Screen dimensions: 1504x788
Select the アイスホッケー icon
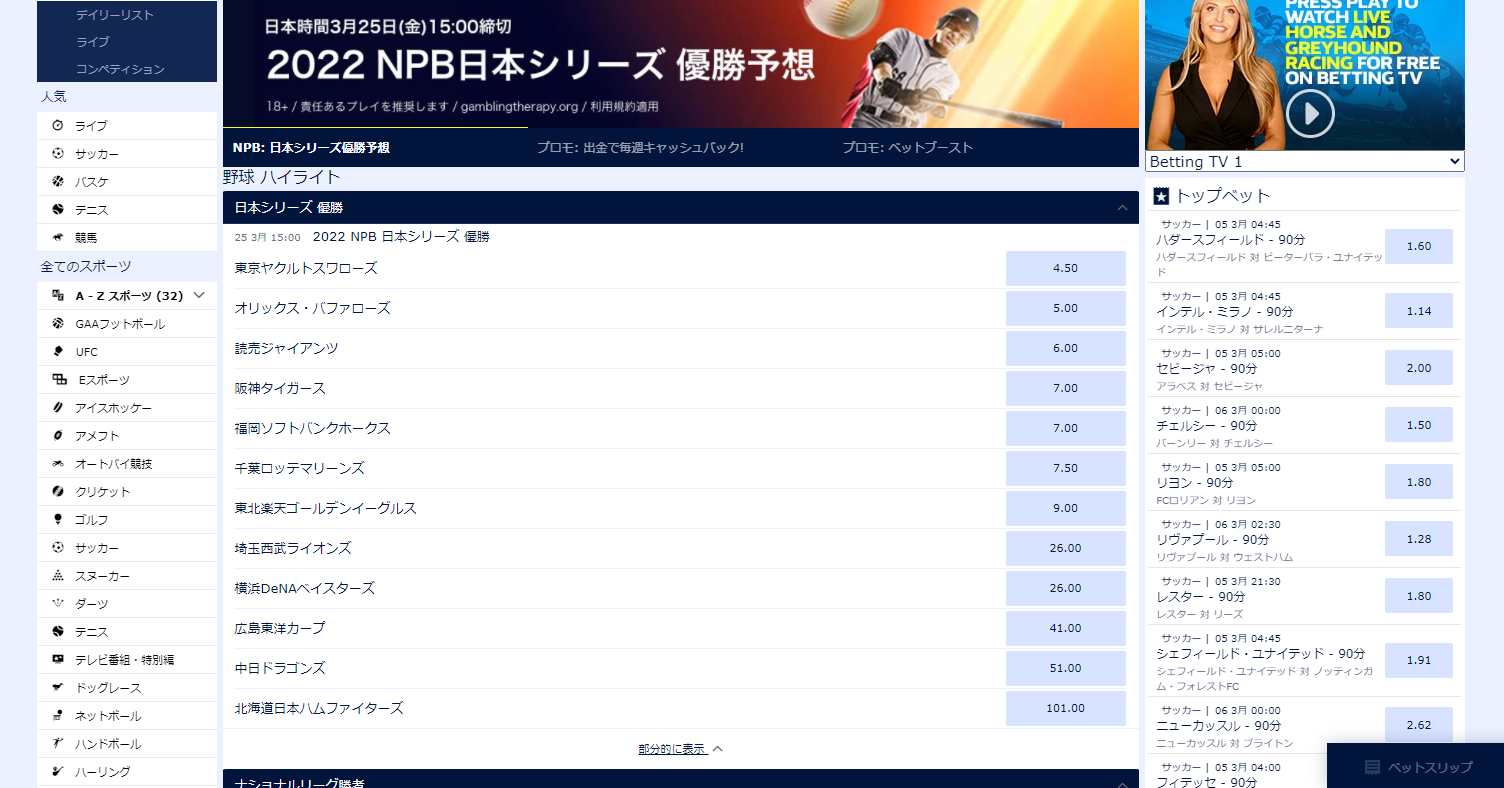pyautogui.click(x=57, y=408)
